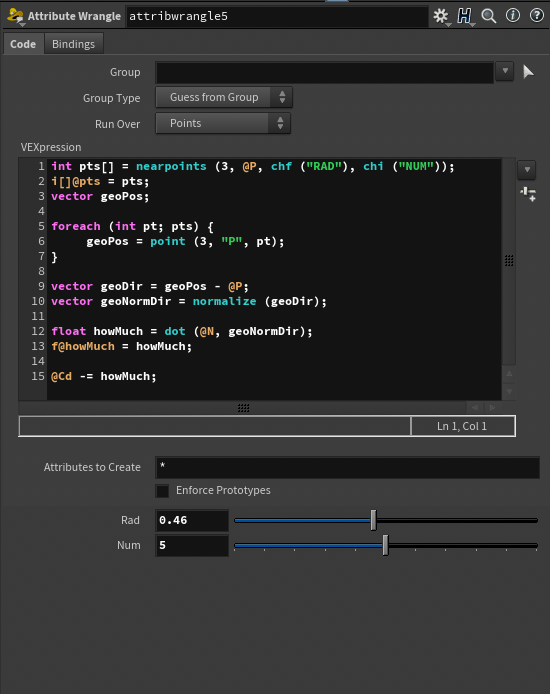The width and height of the screenshot is (550, 694).
Task: Click the Run Over label
Action: (118, 124)
